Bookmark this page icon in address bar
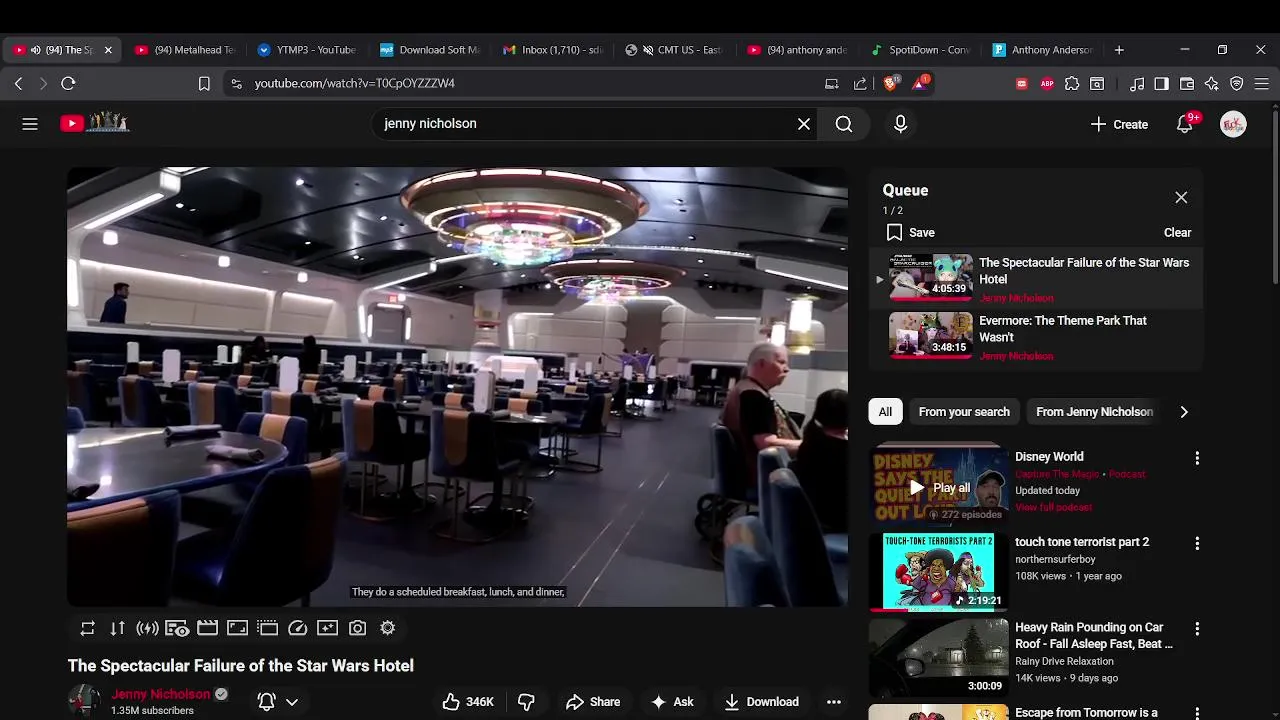Viewport: 1280px width, 720px height. coord(204,84)
